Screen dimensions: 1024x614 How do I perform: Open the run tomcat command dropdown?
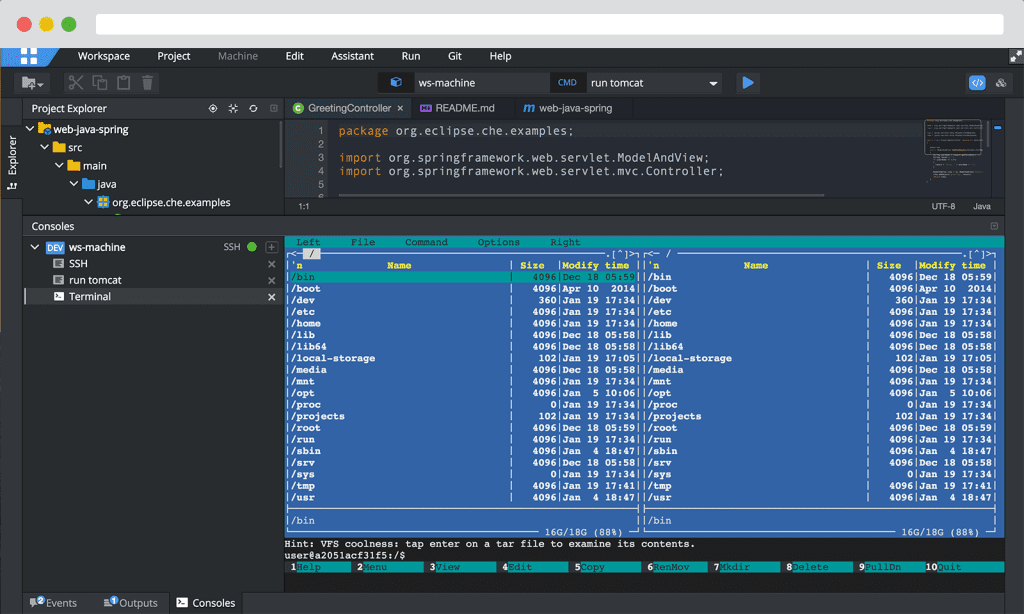click(712, 82)
